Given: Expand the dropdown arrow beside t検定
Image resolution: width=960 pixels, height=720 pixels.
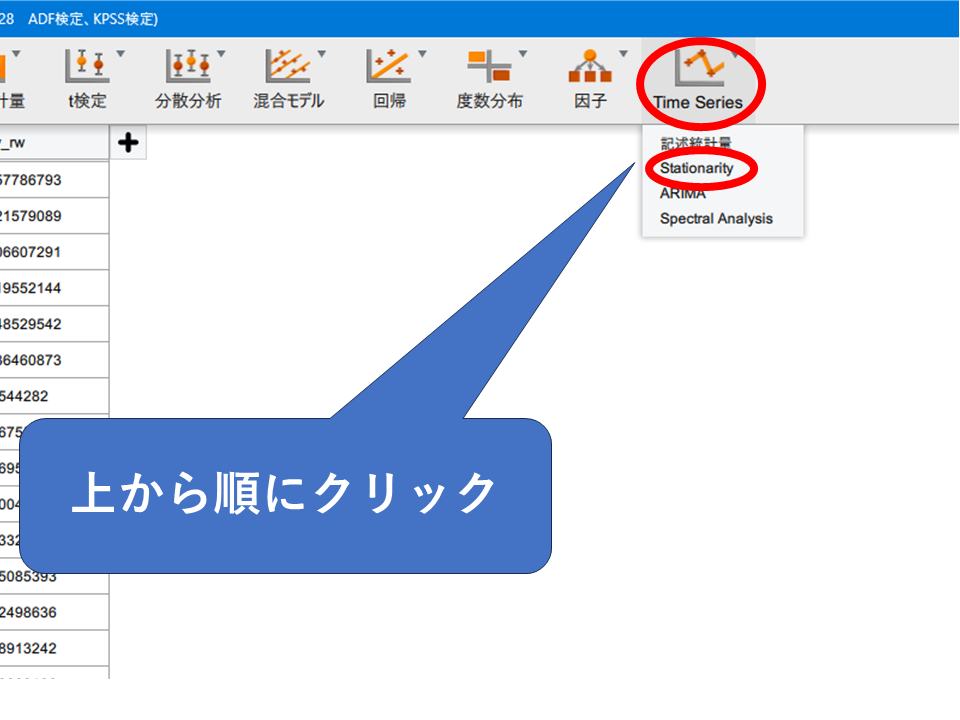Looking at the screenshot, I should point(121,54).
